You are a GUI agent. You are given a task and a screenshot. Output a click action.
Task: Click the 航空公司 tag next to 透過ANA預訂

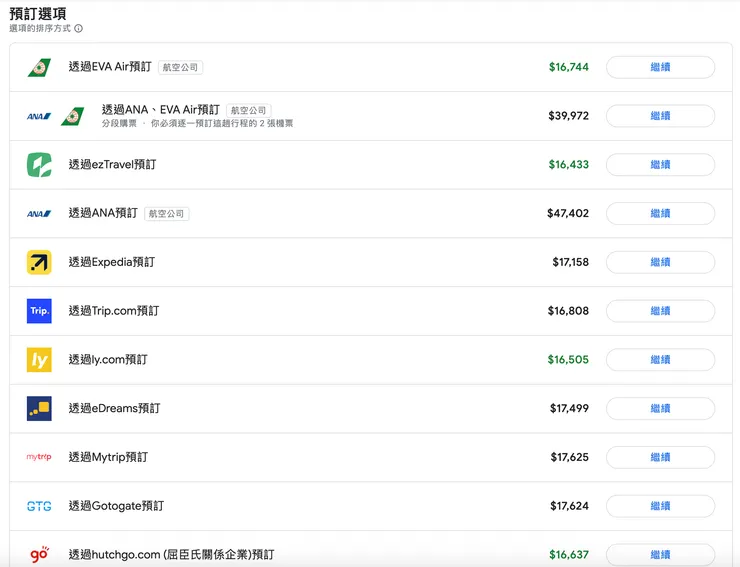pyautogui.click(x=166, y=214)
